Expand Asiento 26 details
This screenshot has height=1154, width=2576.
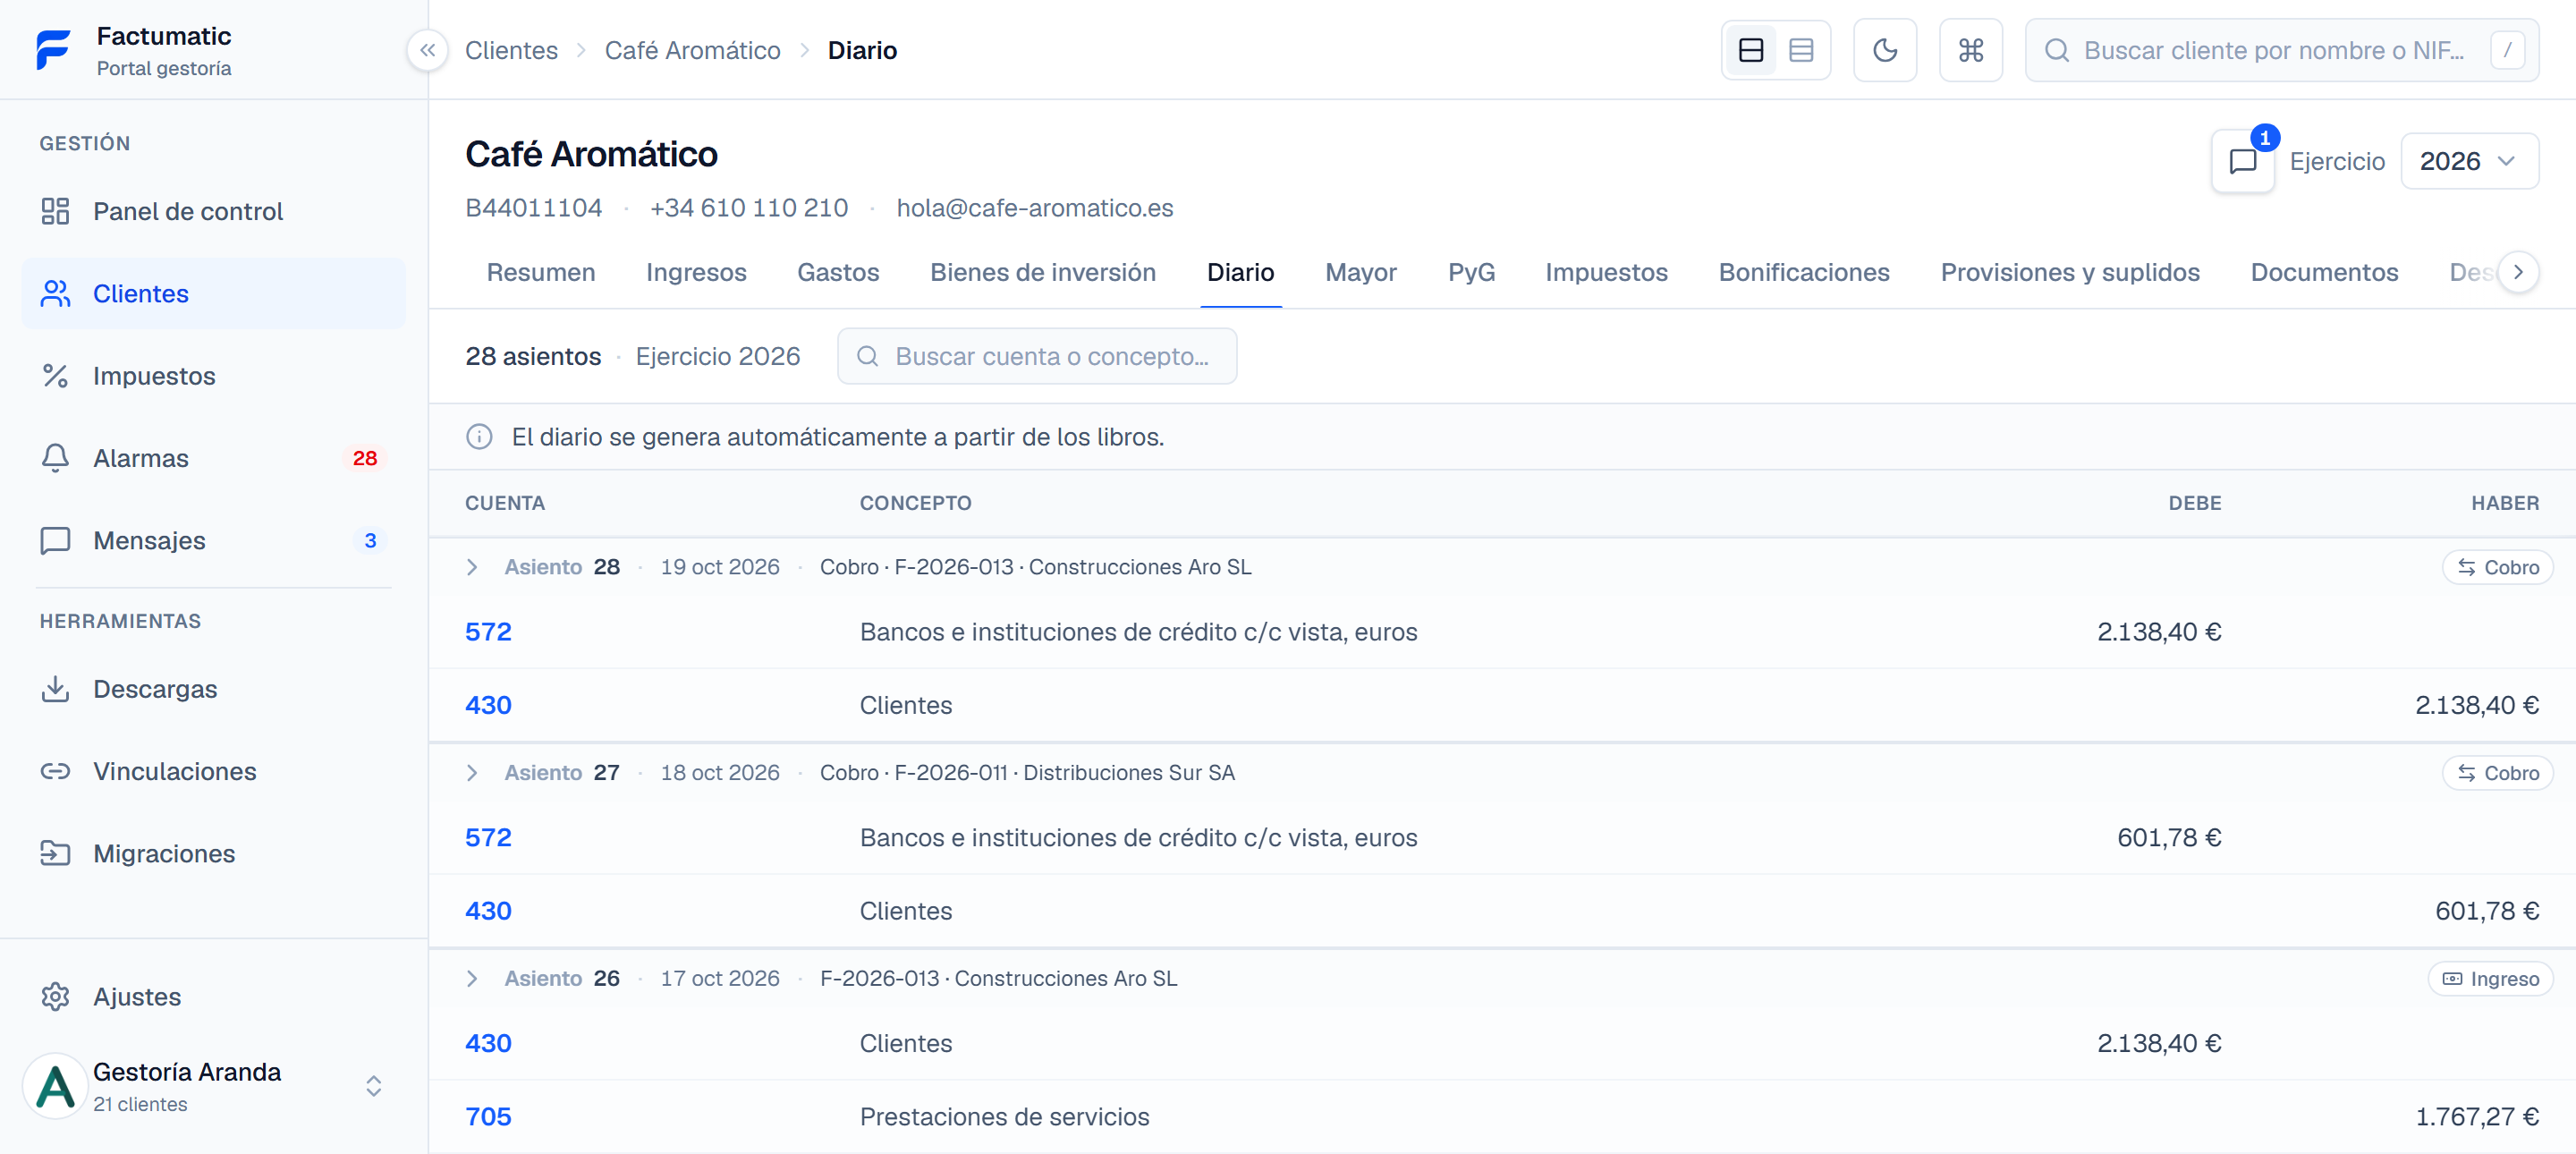click(x=472, y=979)
